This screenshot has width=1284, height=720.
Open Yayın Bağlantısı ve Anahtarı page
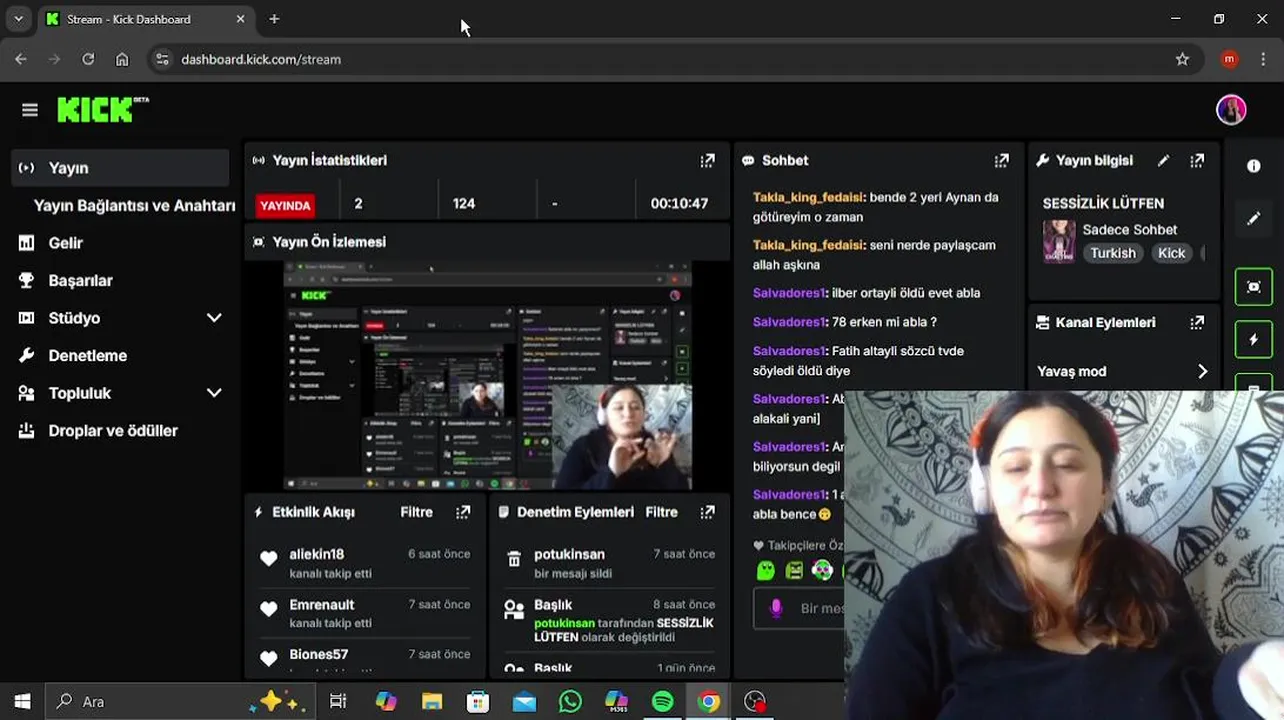click(x=134, y=205)
